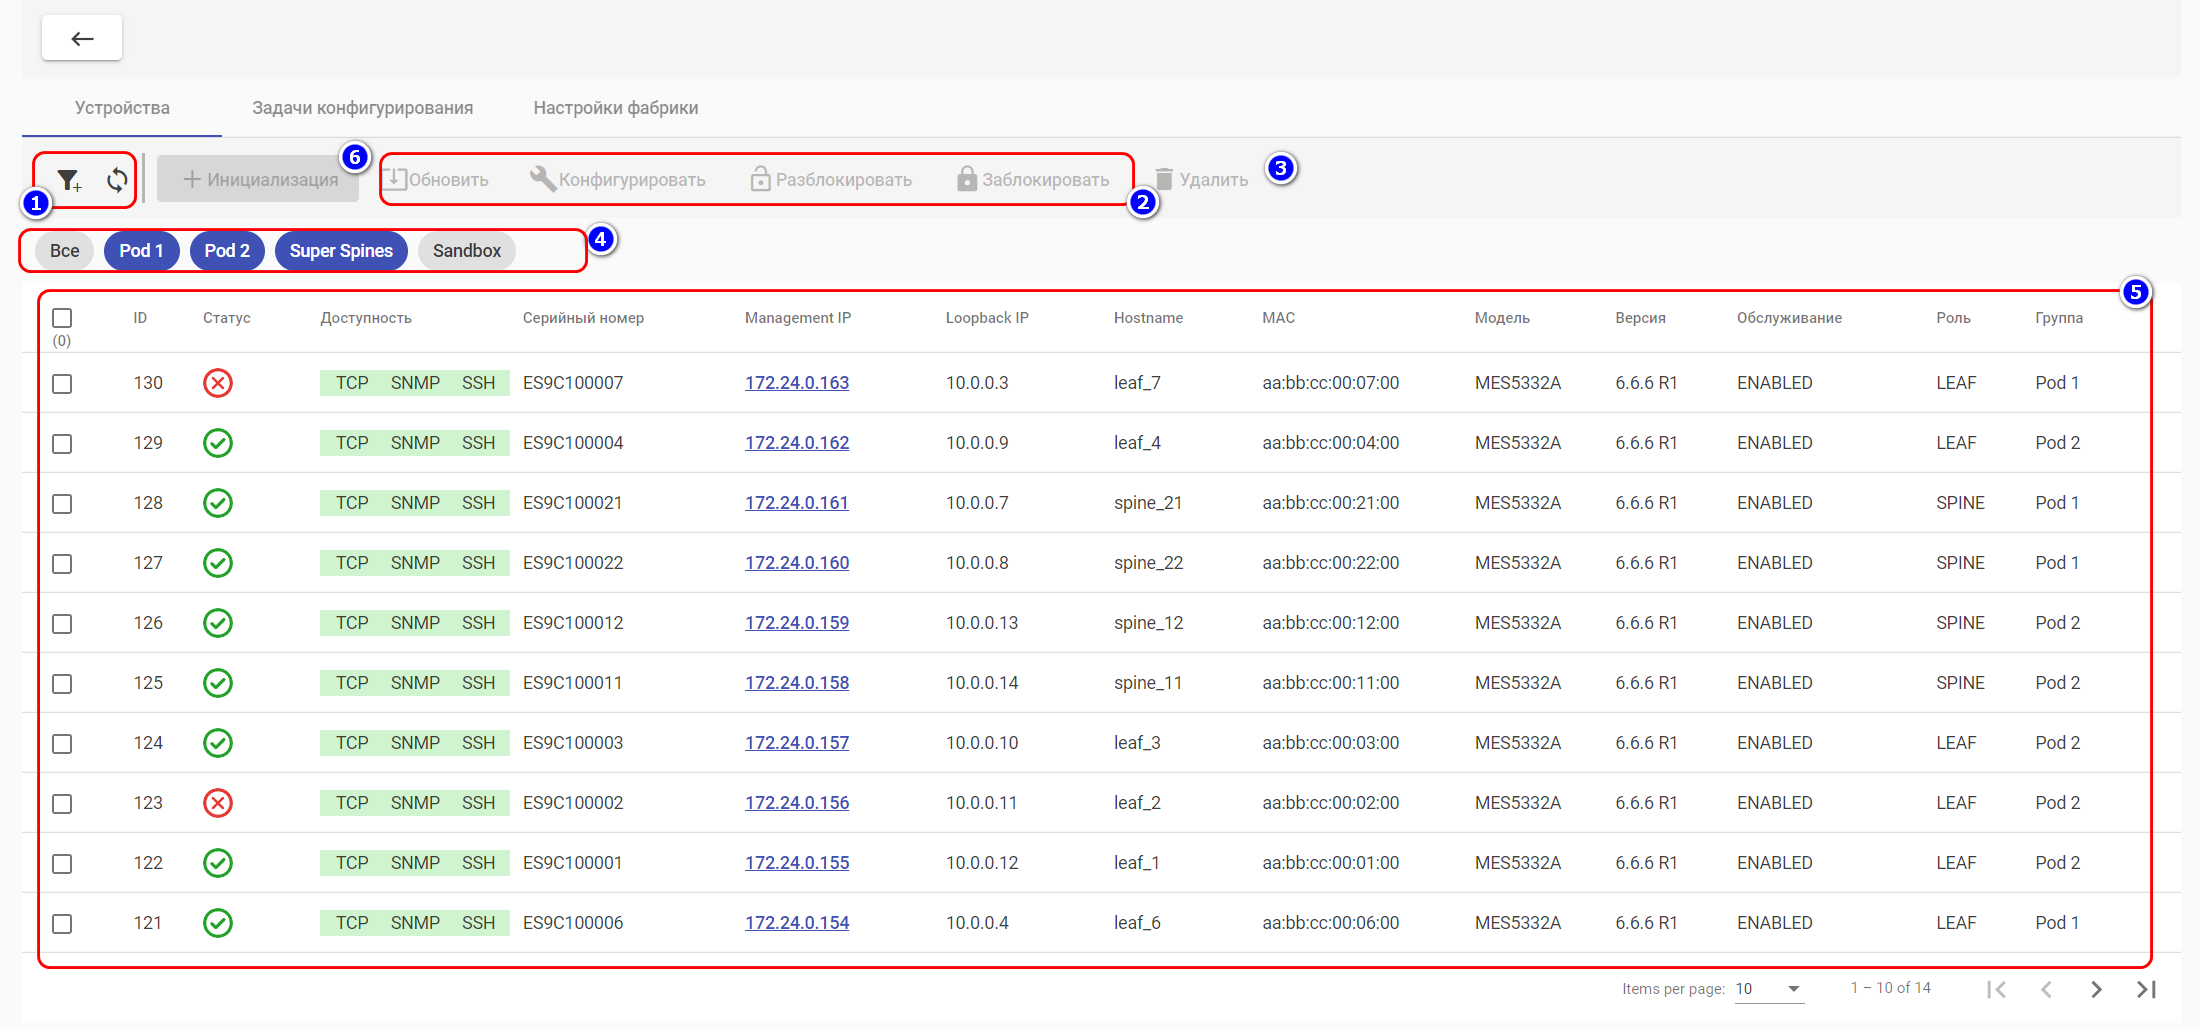The width and height of the screenshot is (2200, 1029).
Task: Click the Заблокировать lock button
Action: click(x=1033, y=180)
